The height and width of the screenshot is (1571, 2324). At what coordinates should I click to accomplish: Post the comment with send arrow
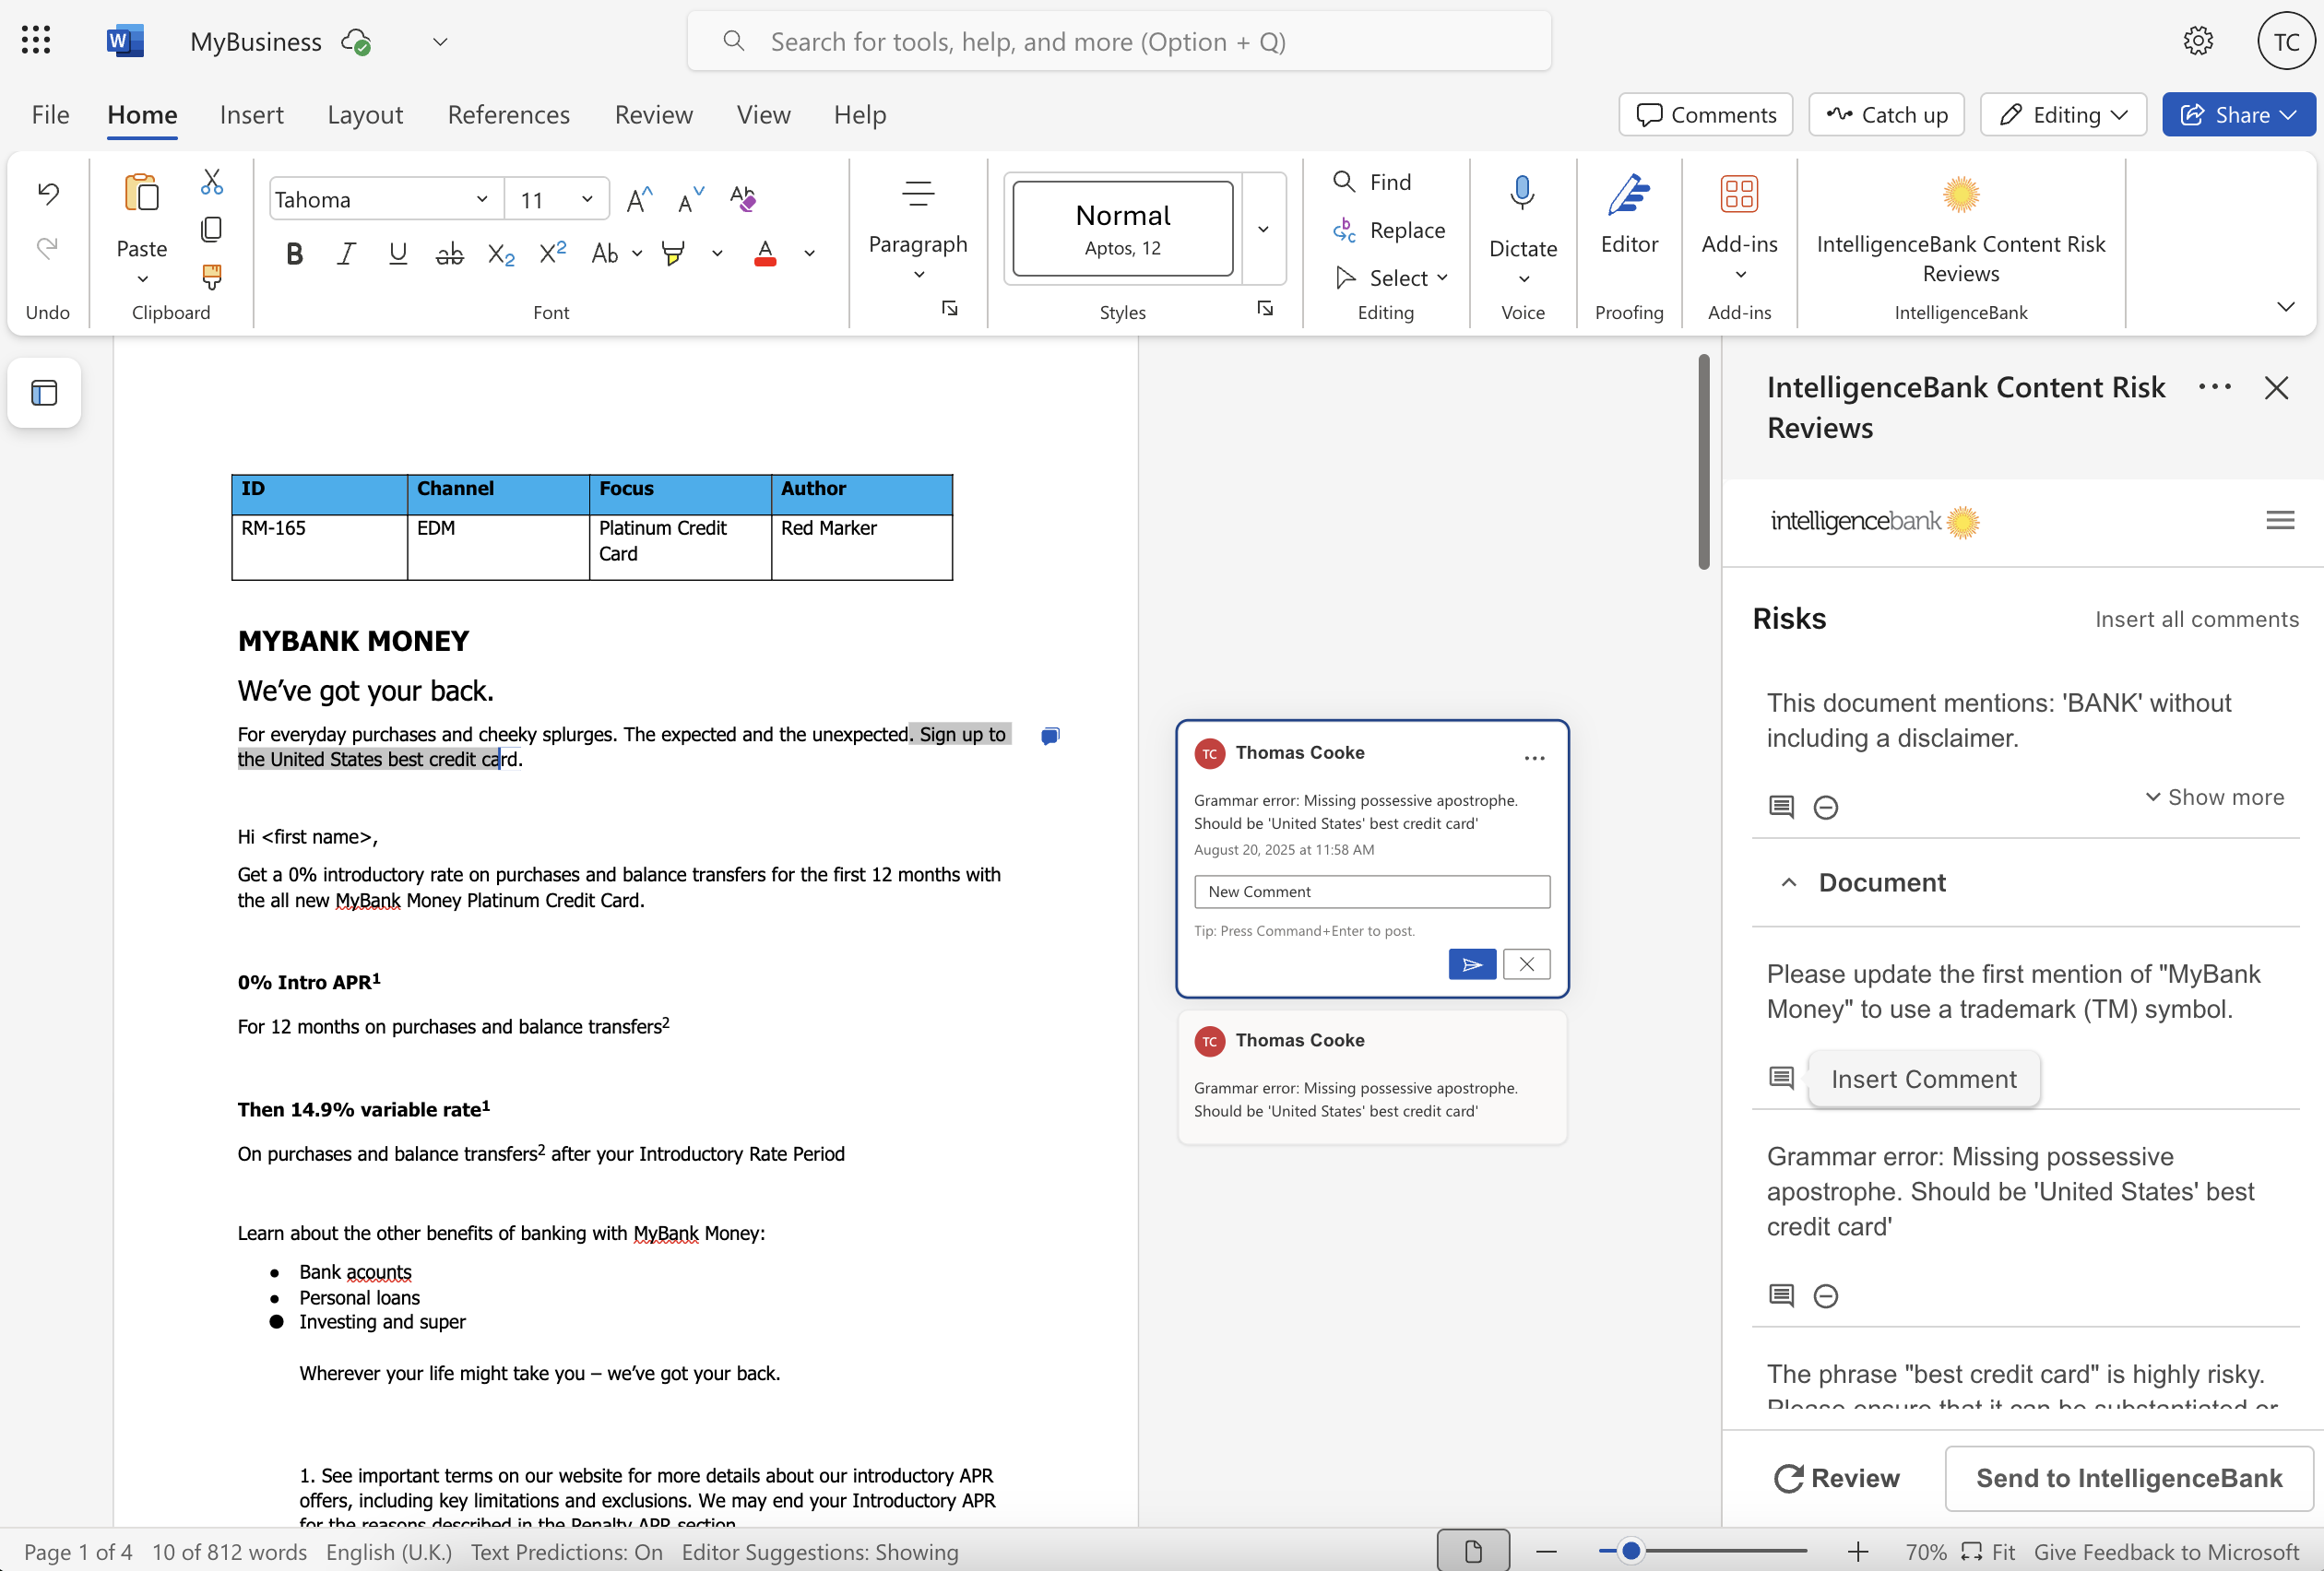pyautogui.click(x=1471, y=964)
